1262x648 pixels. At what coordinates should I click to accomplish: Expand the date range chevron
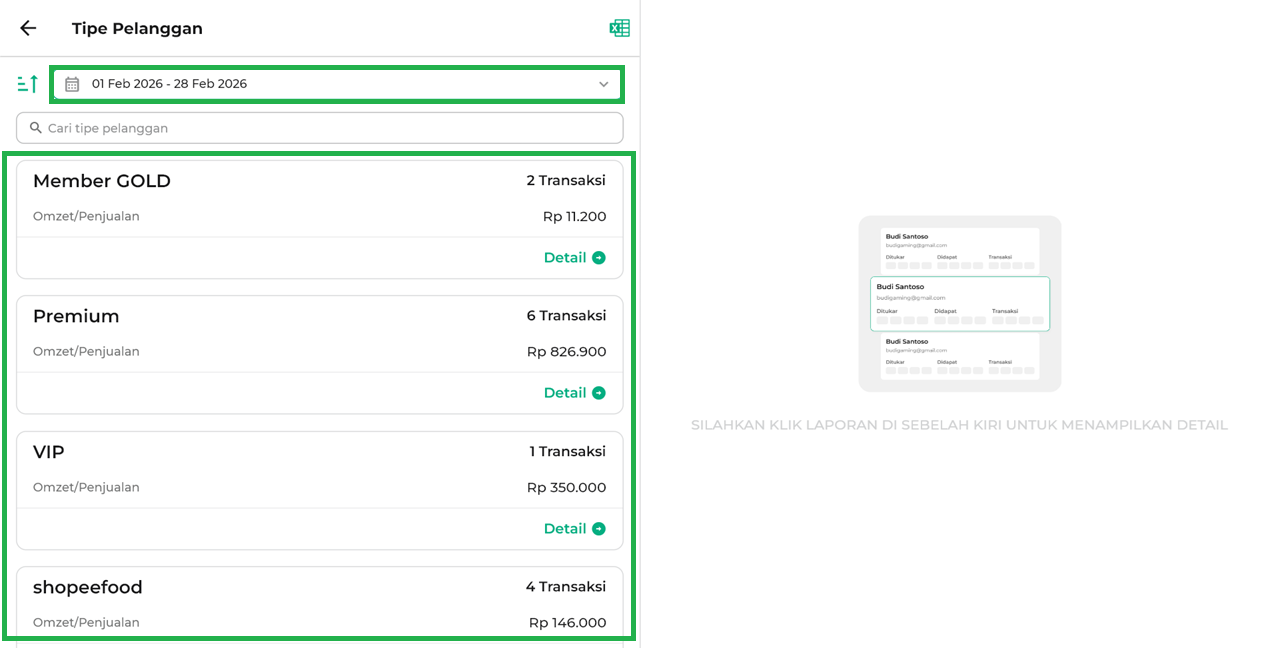(603, 84)
